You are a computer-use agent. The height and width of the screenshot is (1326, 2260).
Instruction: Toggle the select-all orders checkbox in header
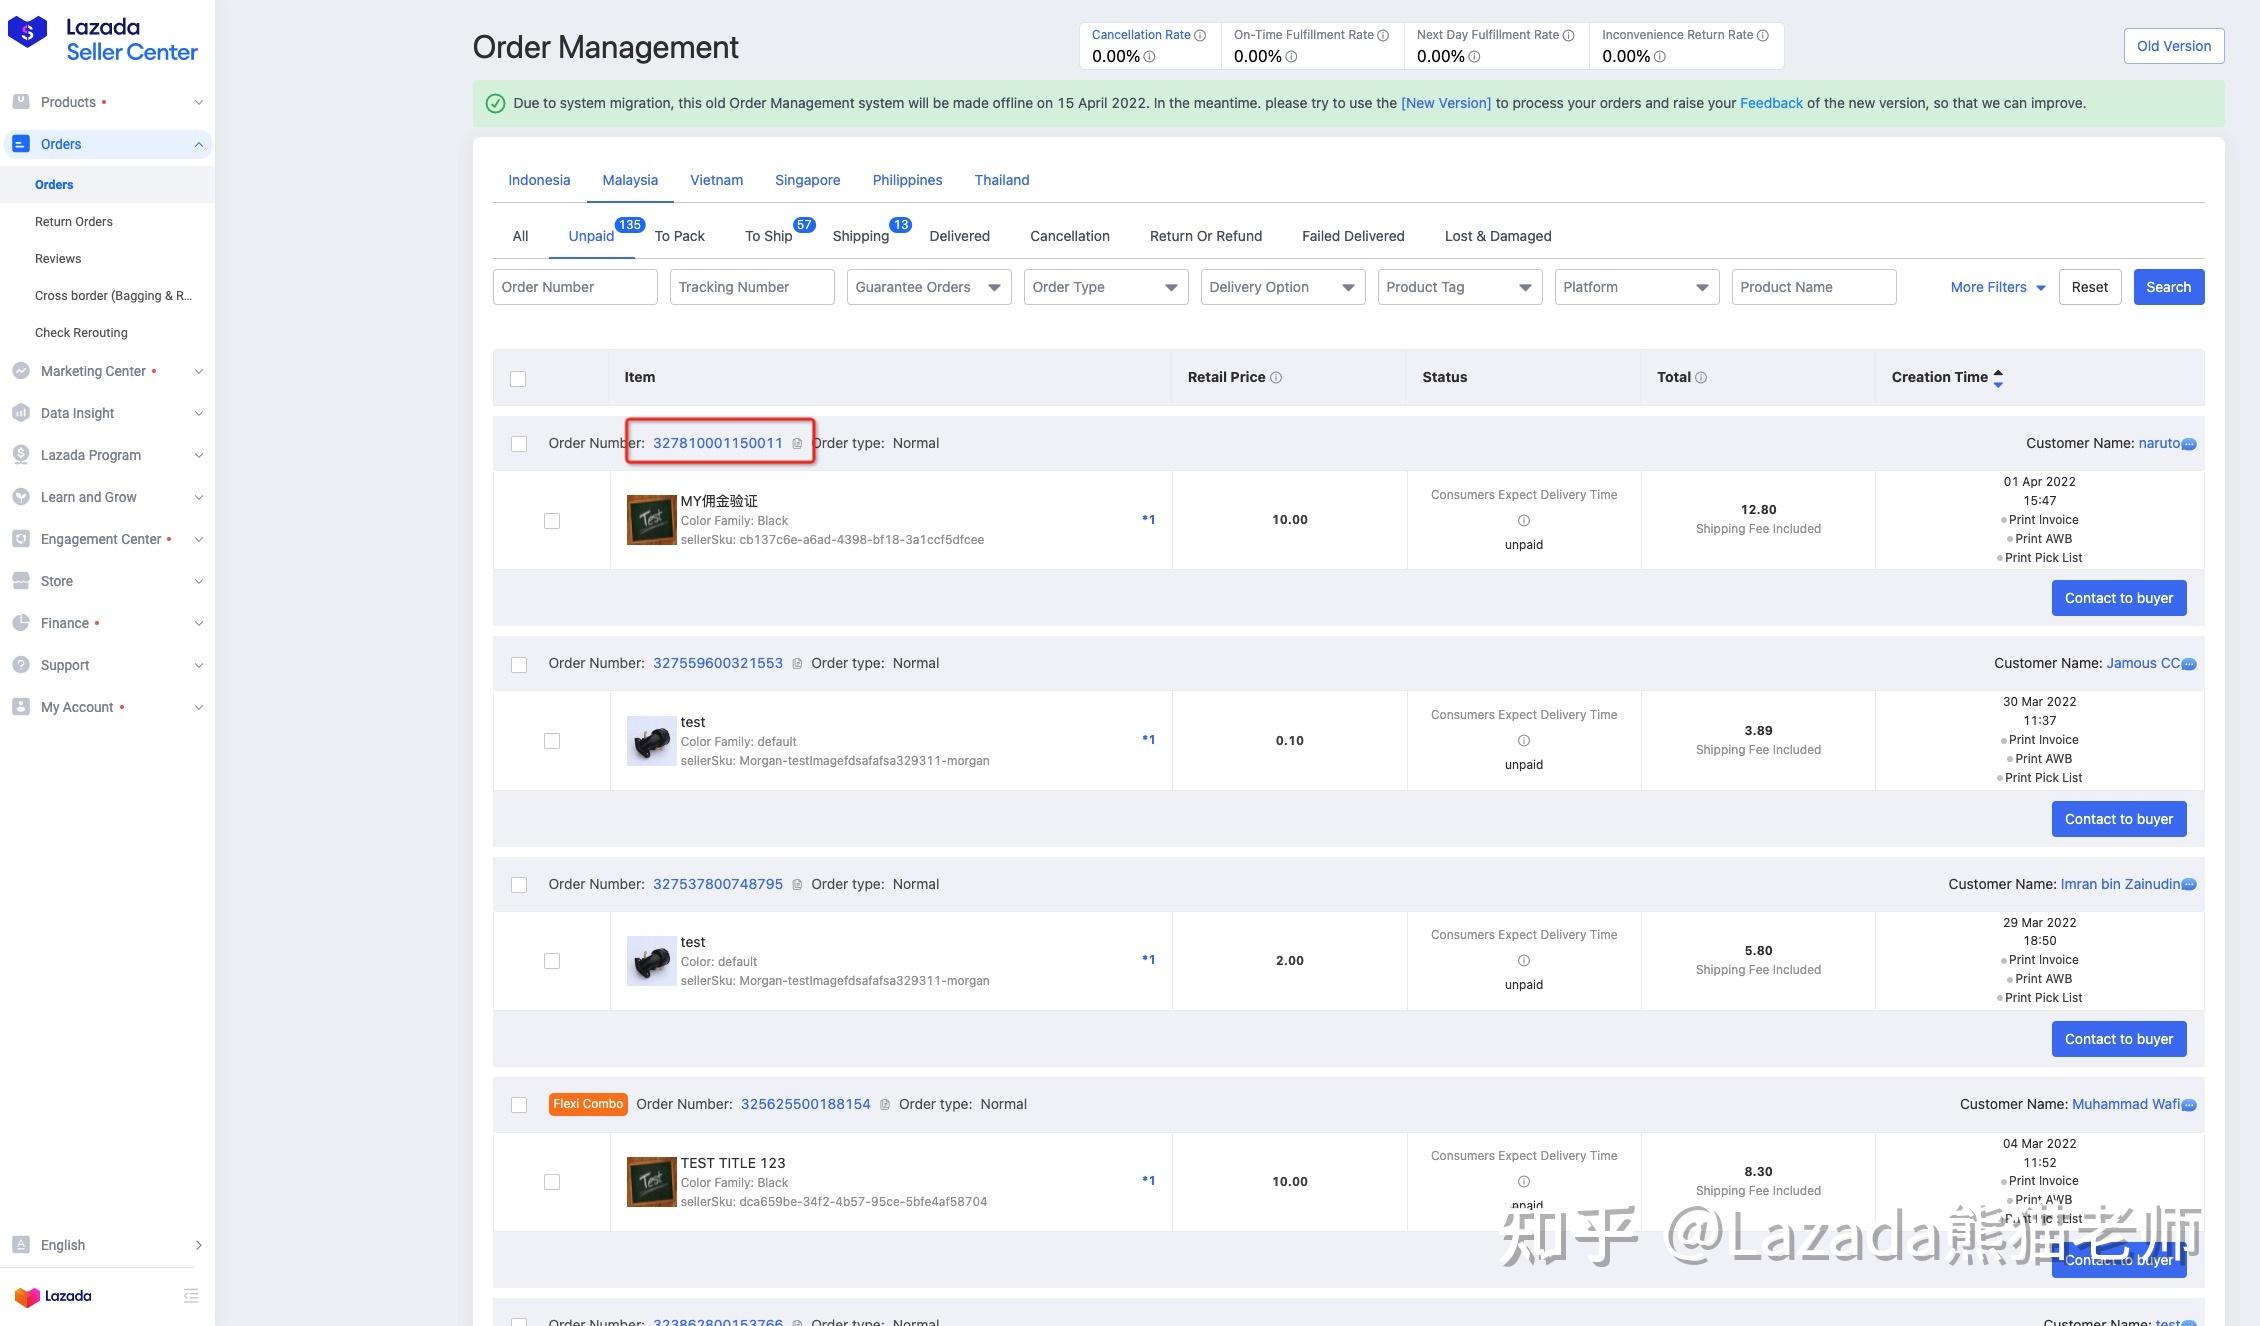pyautogui.click(x=518, y=379)
